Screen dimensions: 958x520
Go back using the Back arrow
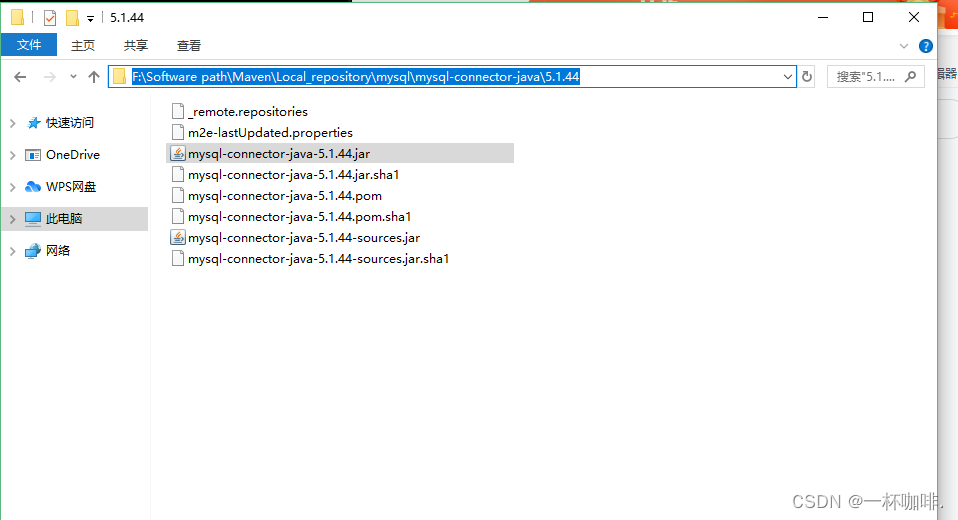20,77
